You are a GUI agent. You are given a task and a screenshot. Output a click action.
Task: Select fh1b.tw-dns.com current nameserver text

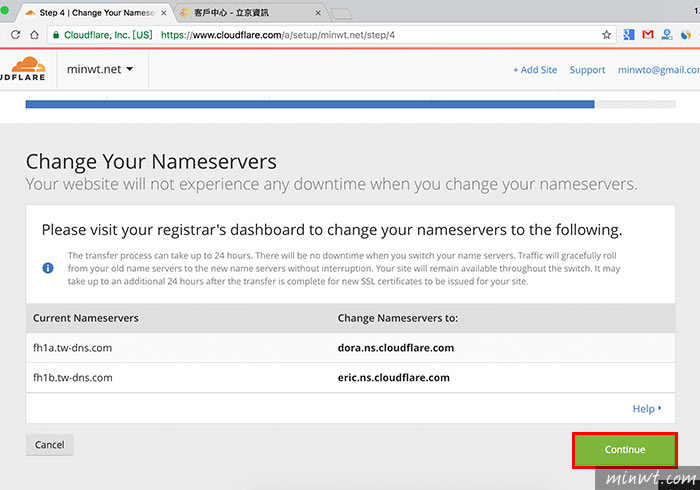coord(72,378)
